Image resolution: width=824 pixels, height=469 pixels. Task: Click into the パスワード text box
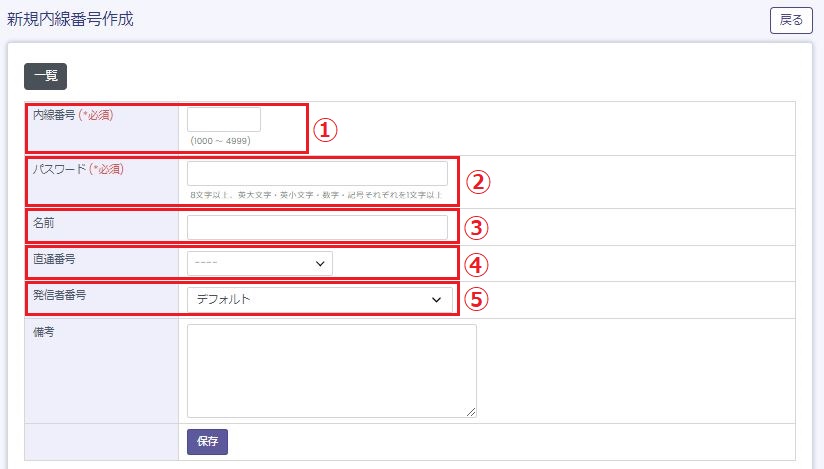point(317,173)
